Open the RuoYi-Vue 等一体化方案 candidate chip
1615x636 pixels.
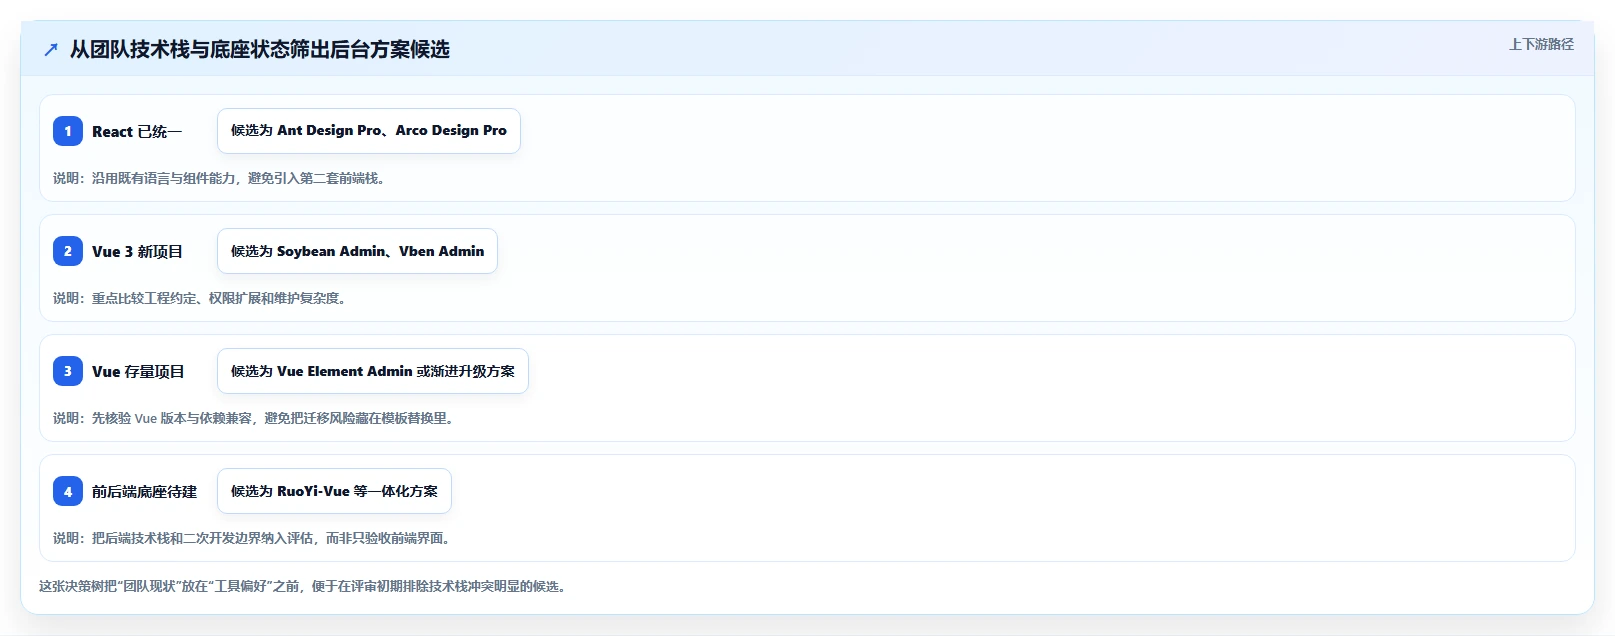pos(334,491)
